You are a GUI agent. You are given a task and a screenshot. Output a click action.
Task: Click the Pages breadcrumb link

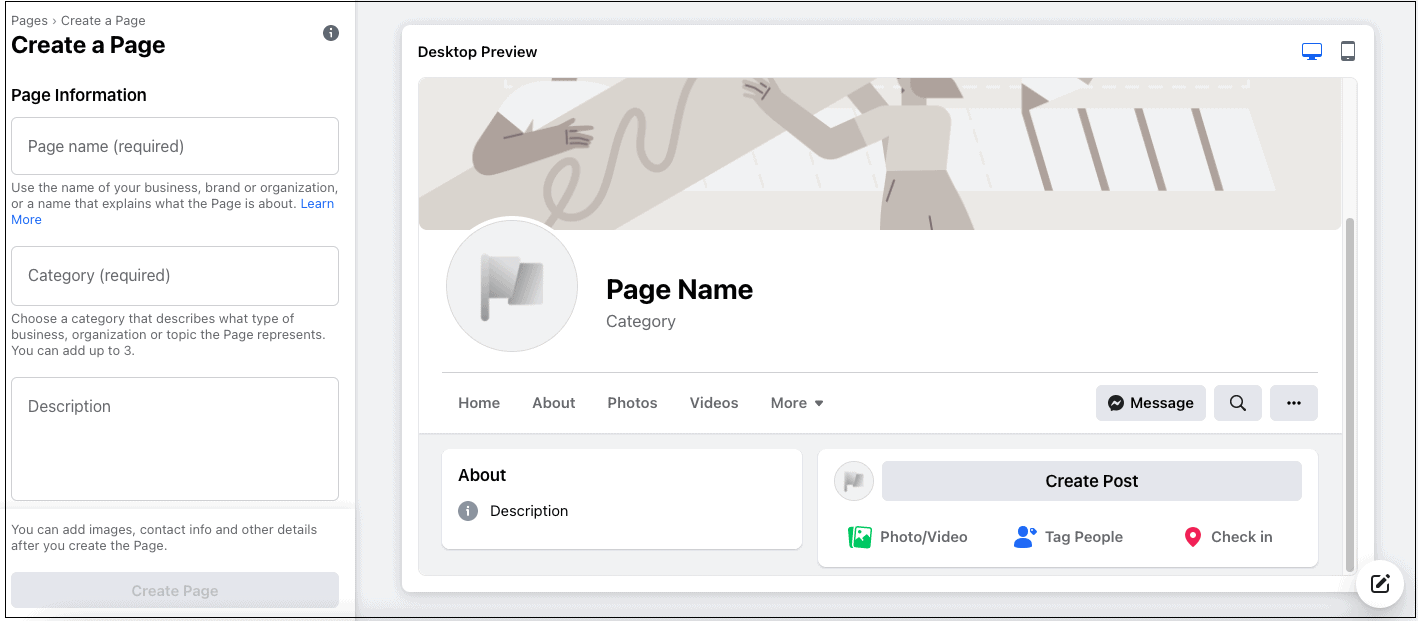29,20
